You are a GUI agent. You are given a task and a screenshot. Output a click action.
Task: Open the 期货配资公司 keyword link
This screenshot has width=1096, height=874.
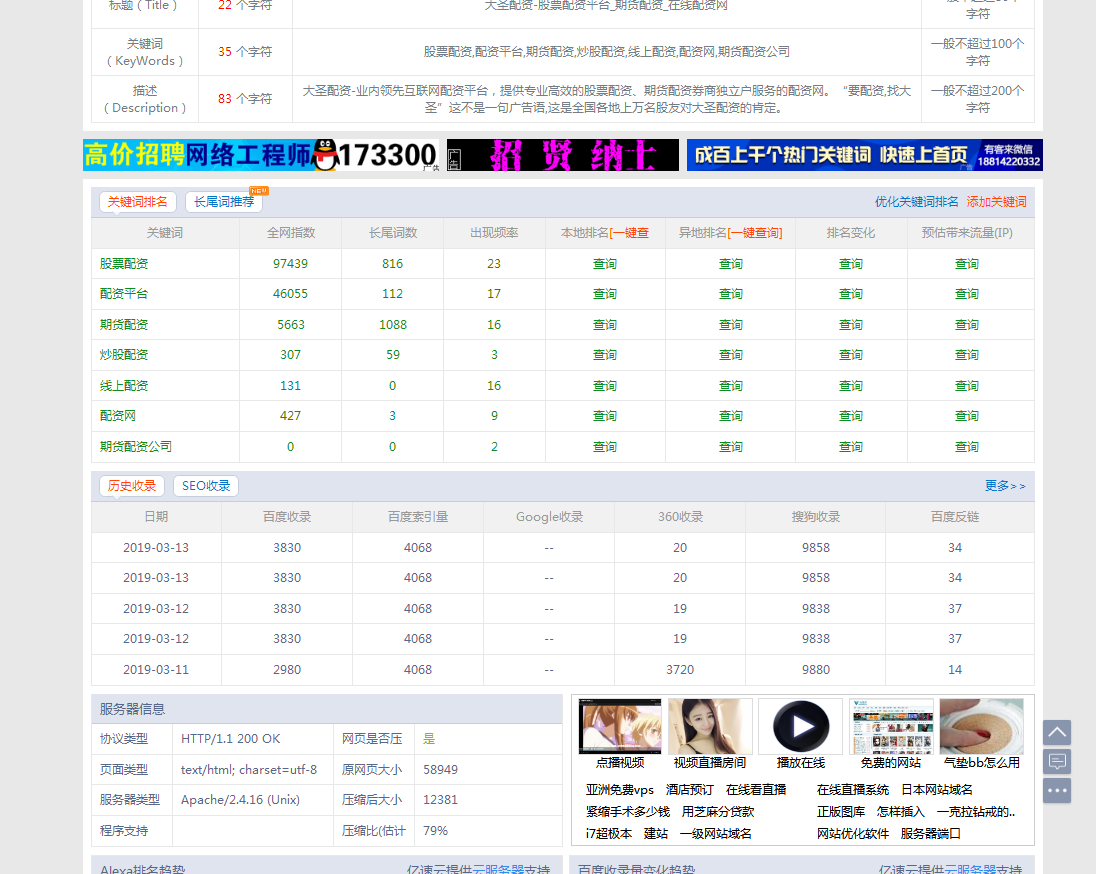[136, 446]
